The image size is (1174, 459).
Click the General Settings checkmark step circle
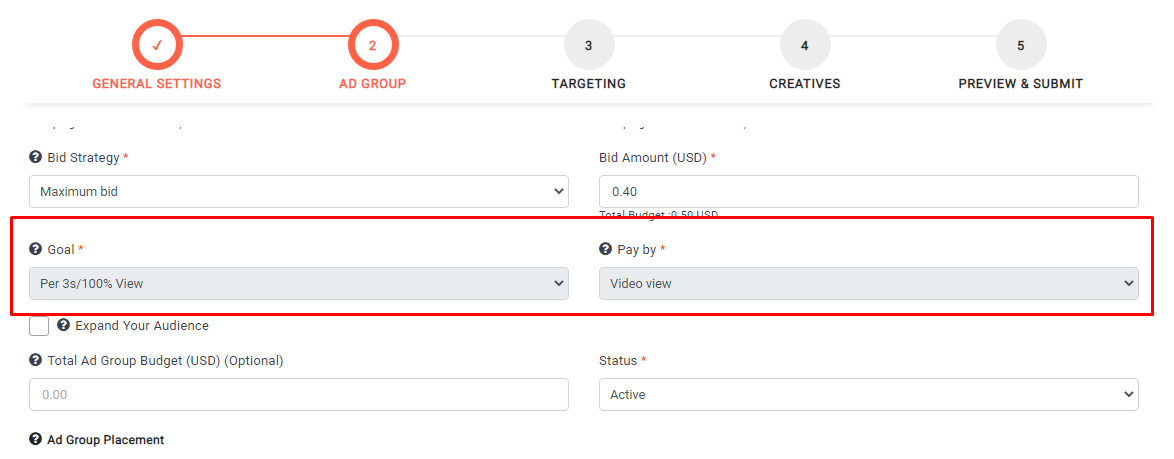pyautogui.click(x=157, y=45)
